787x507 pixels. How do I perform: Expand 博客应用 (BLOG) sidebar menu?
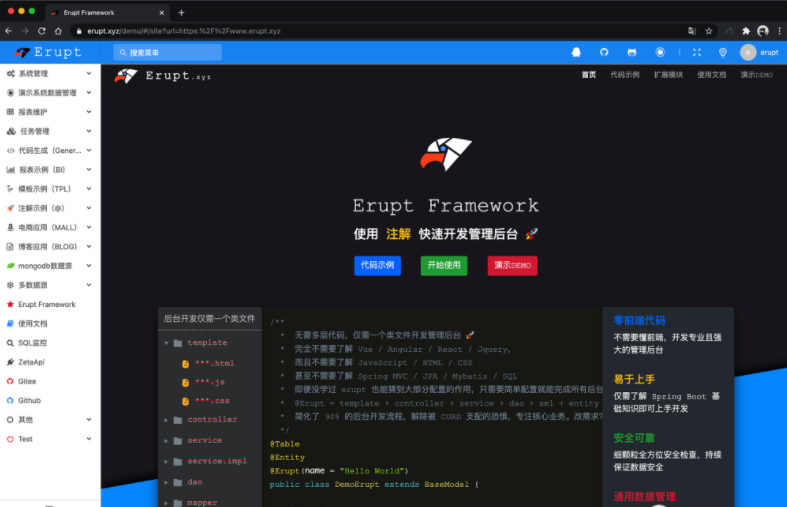pos(49,246)
